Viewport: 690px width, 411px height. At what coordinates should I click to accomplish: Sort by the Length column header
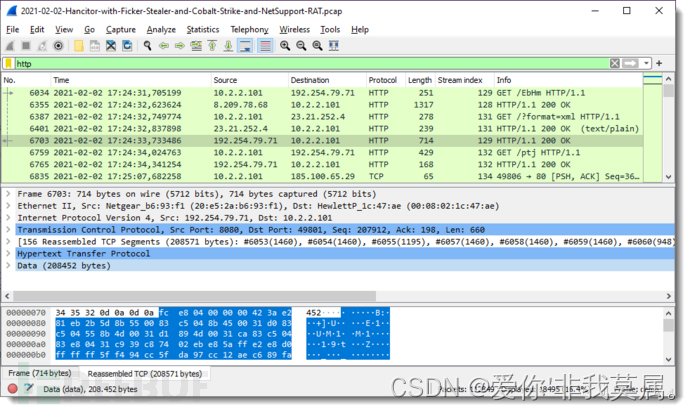coord(420,80)
